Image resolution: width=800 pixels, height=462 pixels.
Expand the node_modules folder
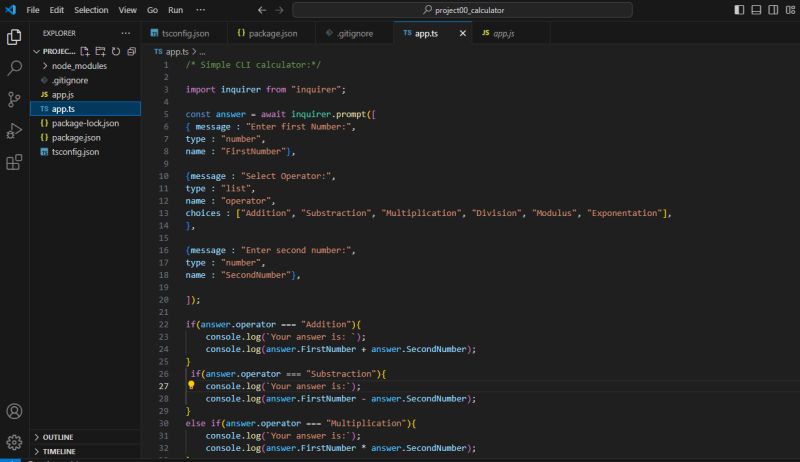coord(79,66)
